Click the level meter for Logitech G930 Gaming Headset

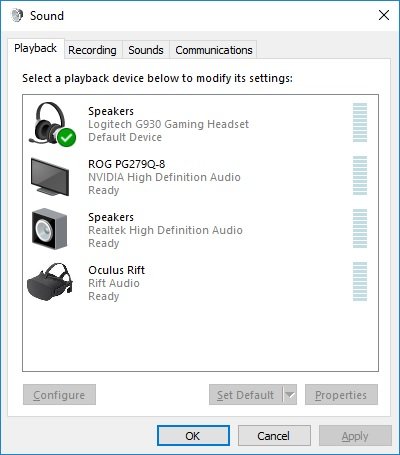point(360,122)
